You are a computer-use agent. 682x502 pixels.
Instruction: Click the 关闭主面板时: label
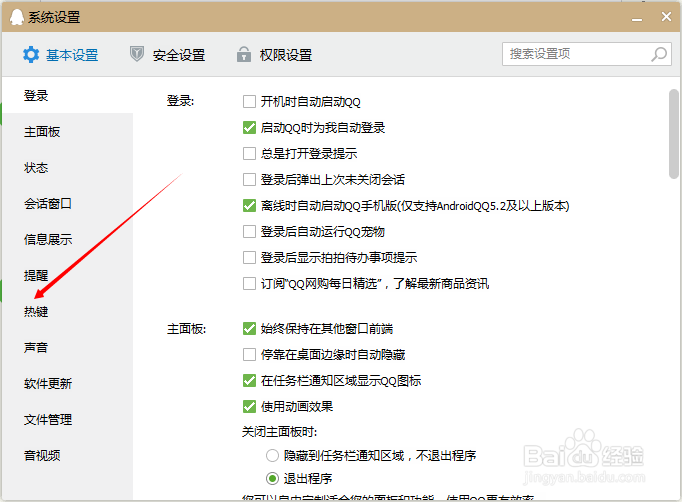(279, 432)
